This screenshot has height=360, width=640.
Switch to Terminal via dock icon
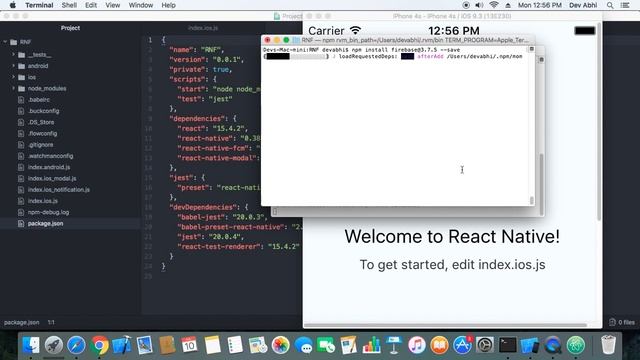(508, 345)
